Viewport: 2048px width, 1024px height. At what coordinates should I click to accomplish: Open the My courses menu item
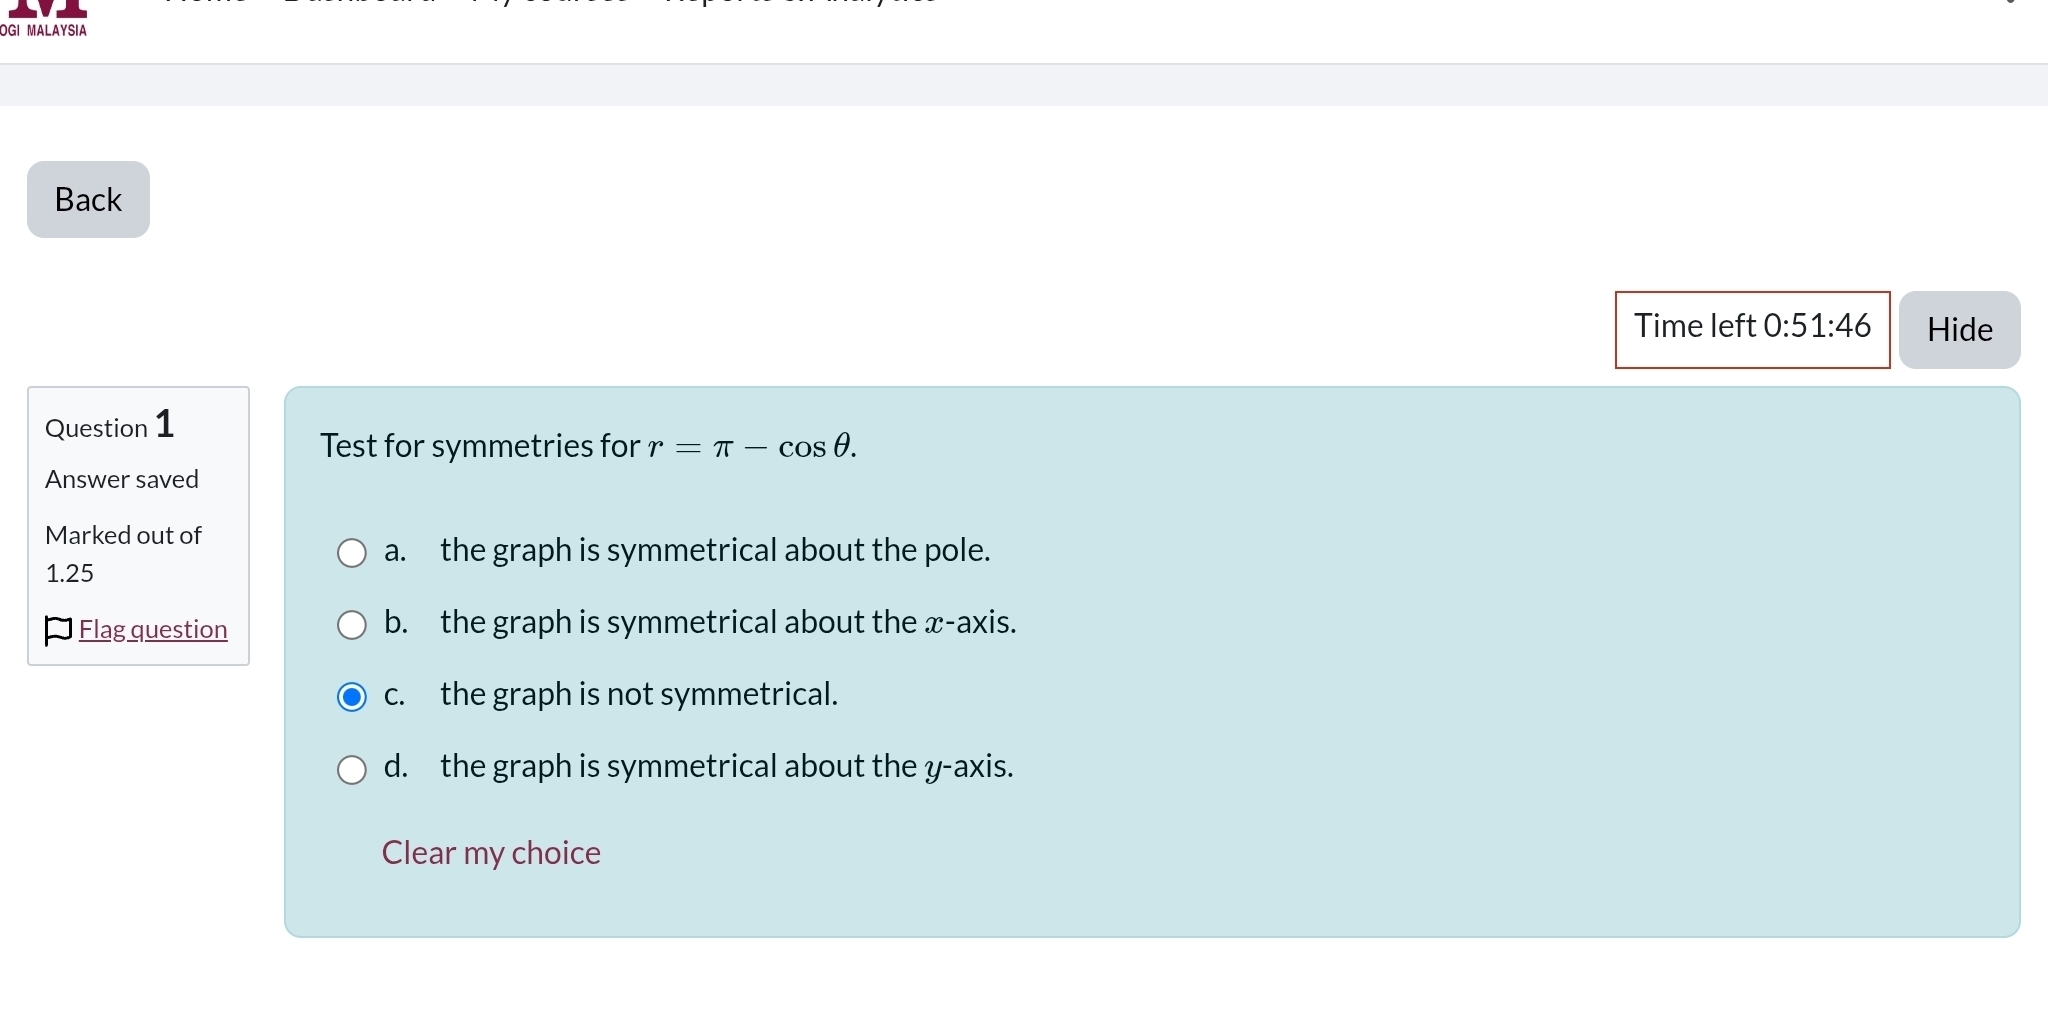pos(549,3)
